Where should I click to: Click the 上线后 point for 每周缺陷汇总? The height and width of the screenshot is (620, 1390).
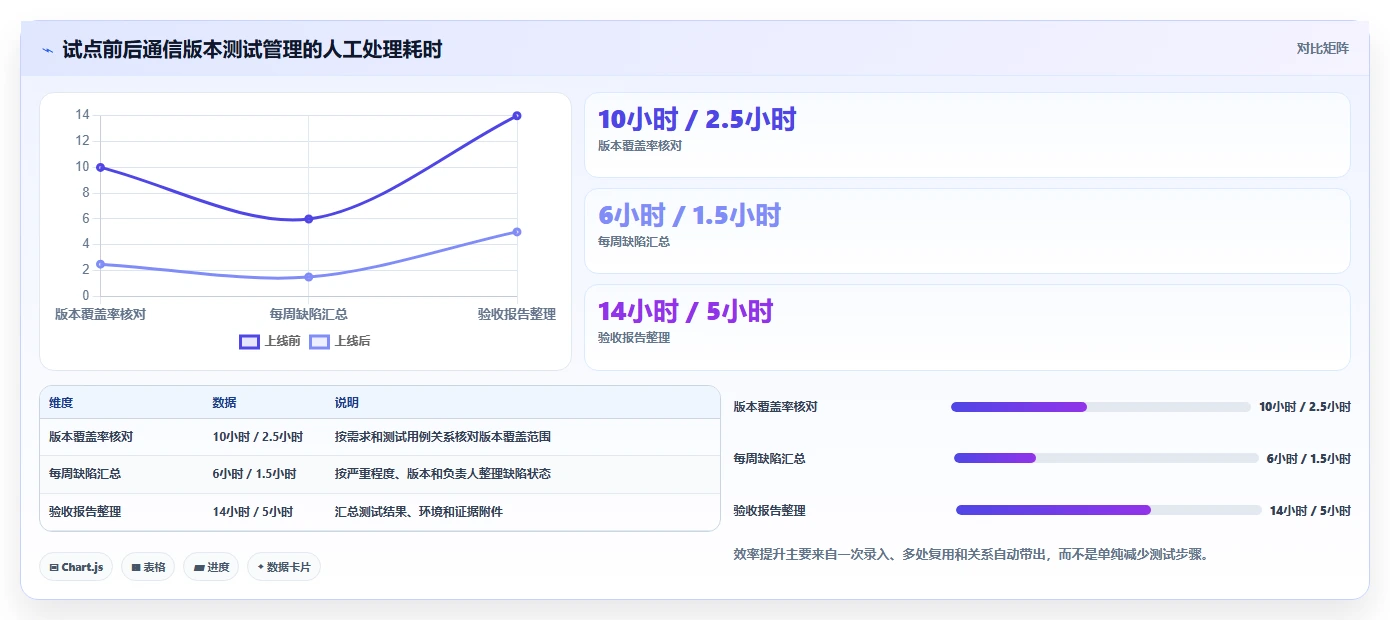coord(308,277)
